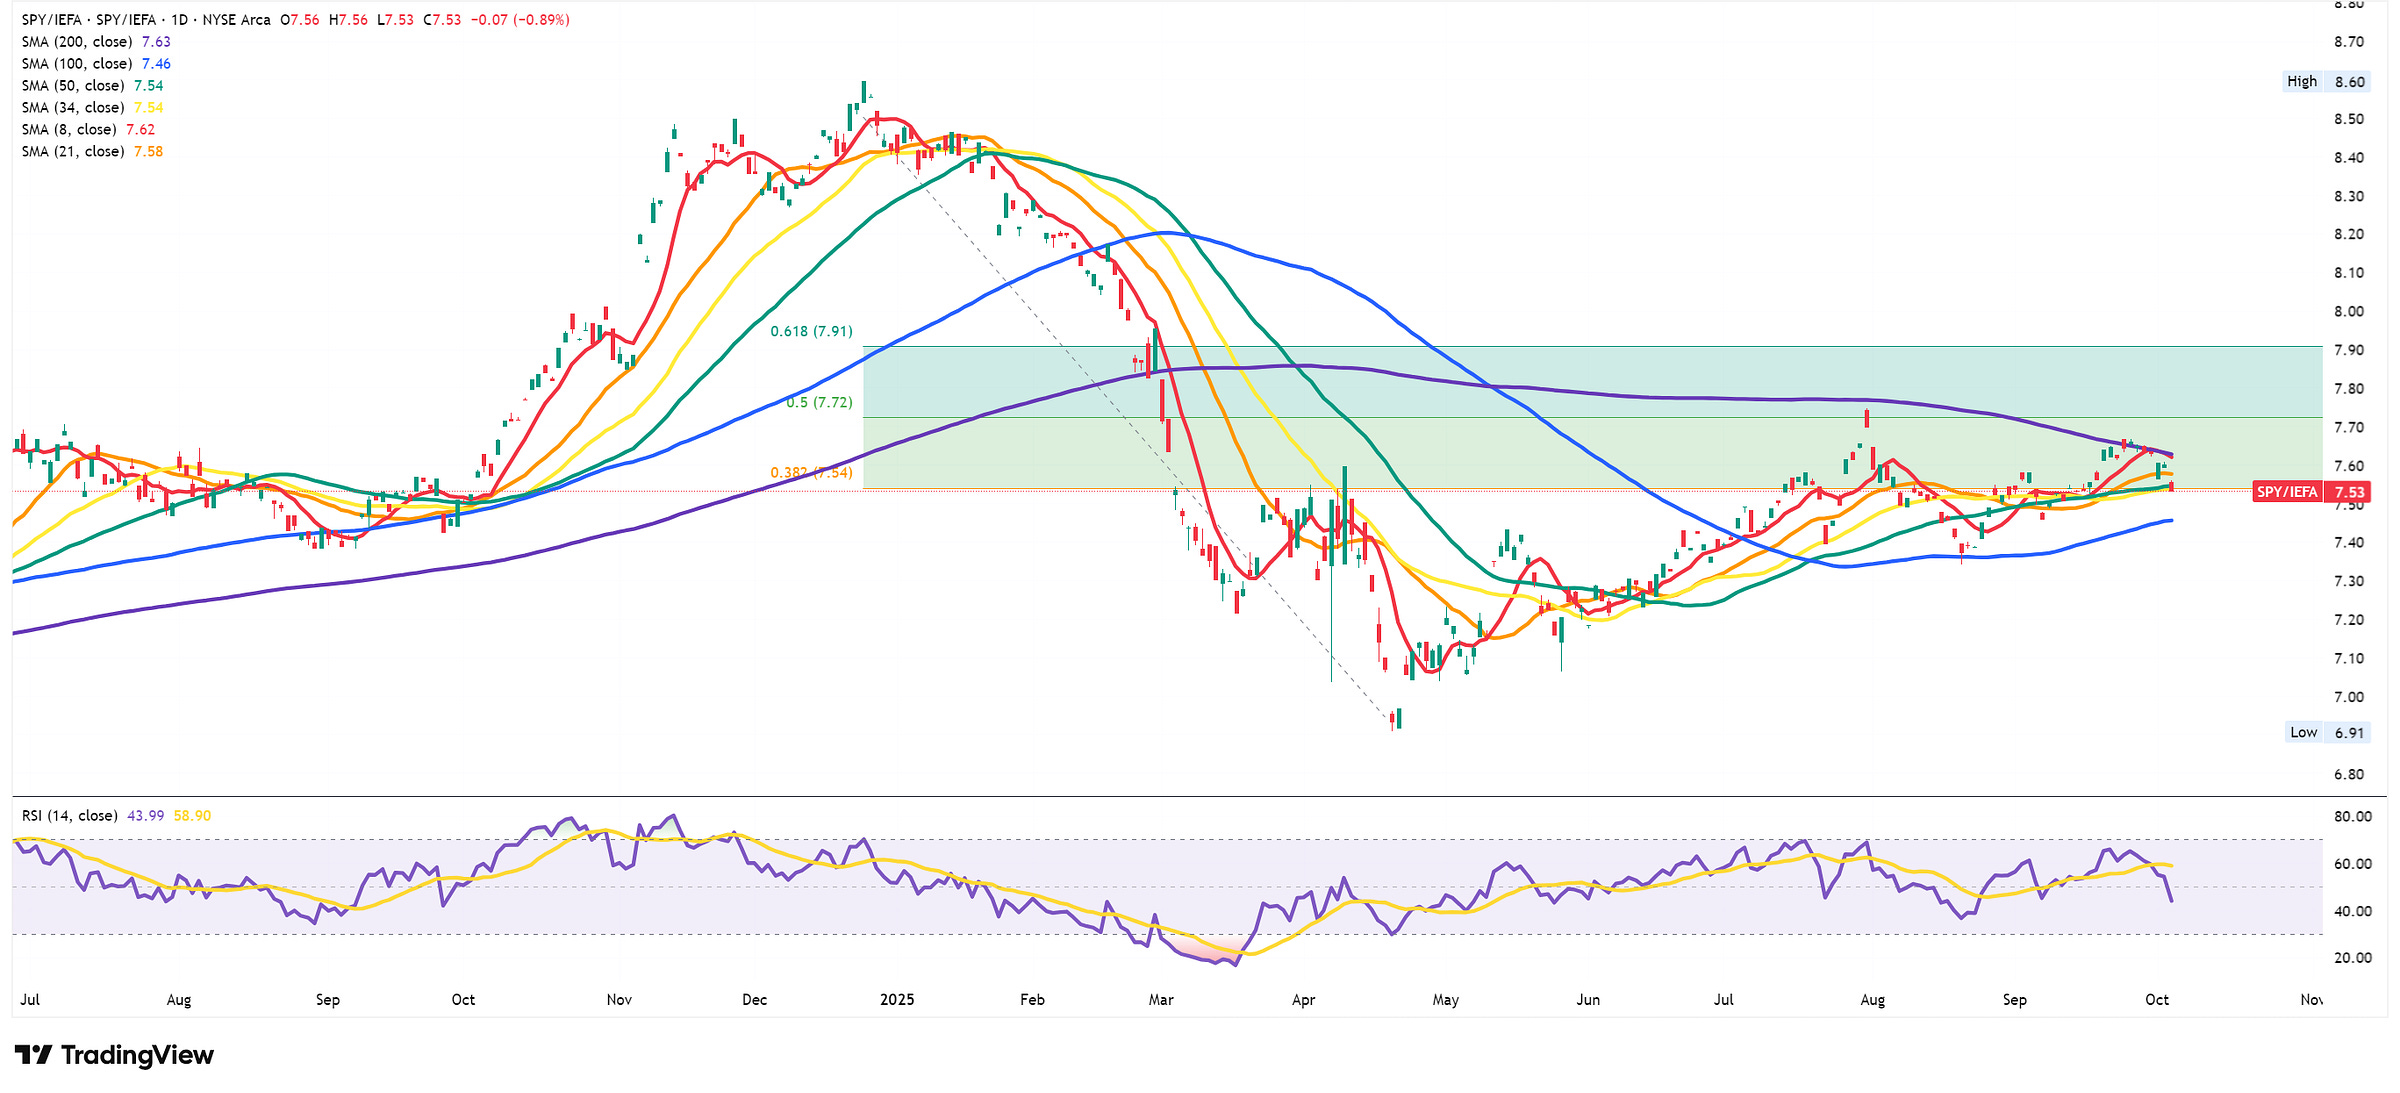Viewport: 2400px width, 1093px height.
Task: Click the RSI (14, close) indicator label
Action: [x=69, y=816]
